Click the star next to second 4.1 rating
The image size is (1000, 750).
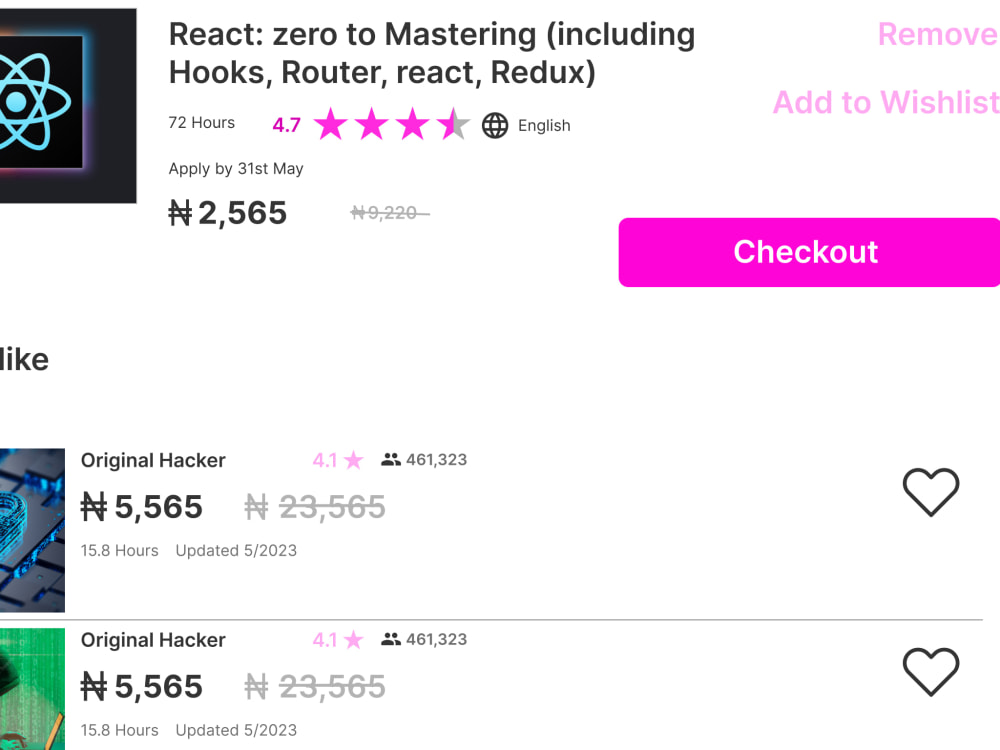pyautogui.click(x=353, y=640)
